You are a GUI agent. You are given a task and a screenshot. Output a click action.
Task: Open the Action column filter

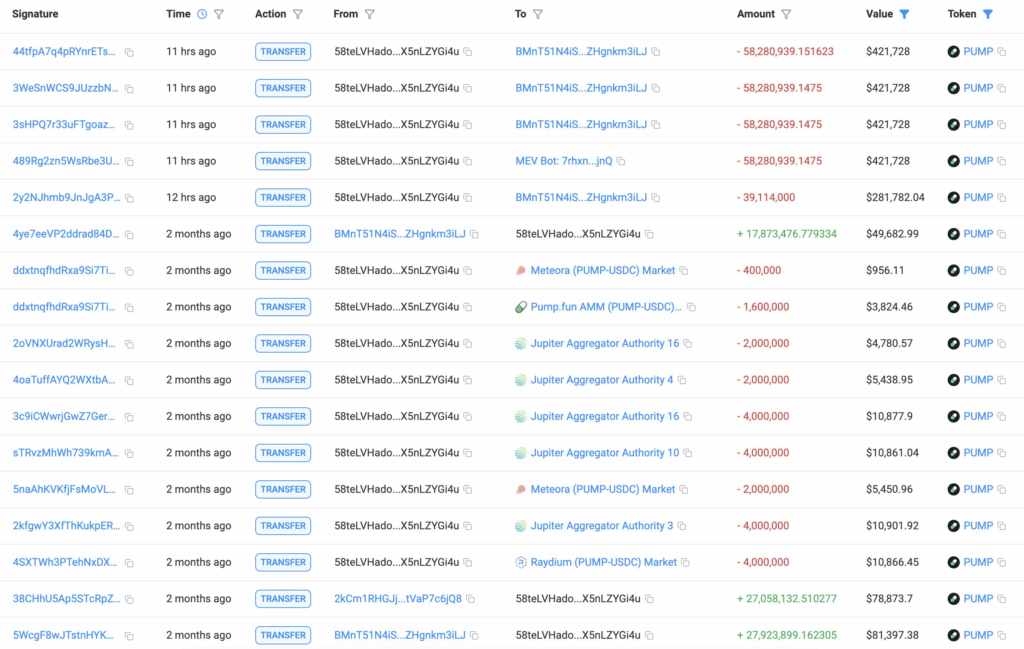coord(298,14)
